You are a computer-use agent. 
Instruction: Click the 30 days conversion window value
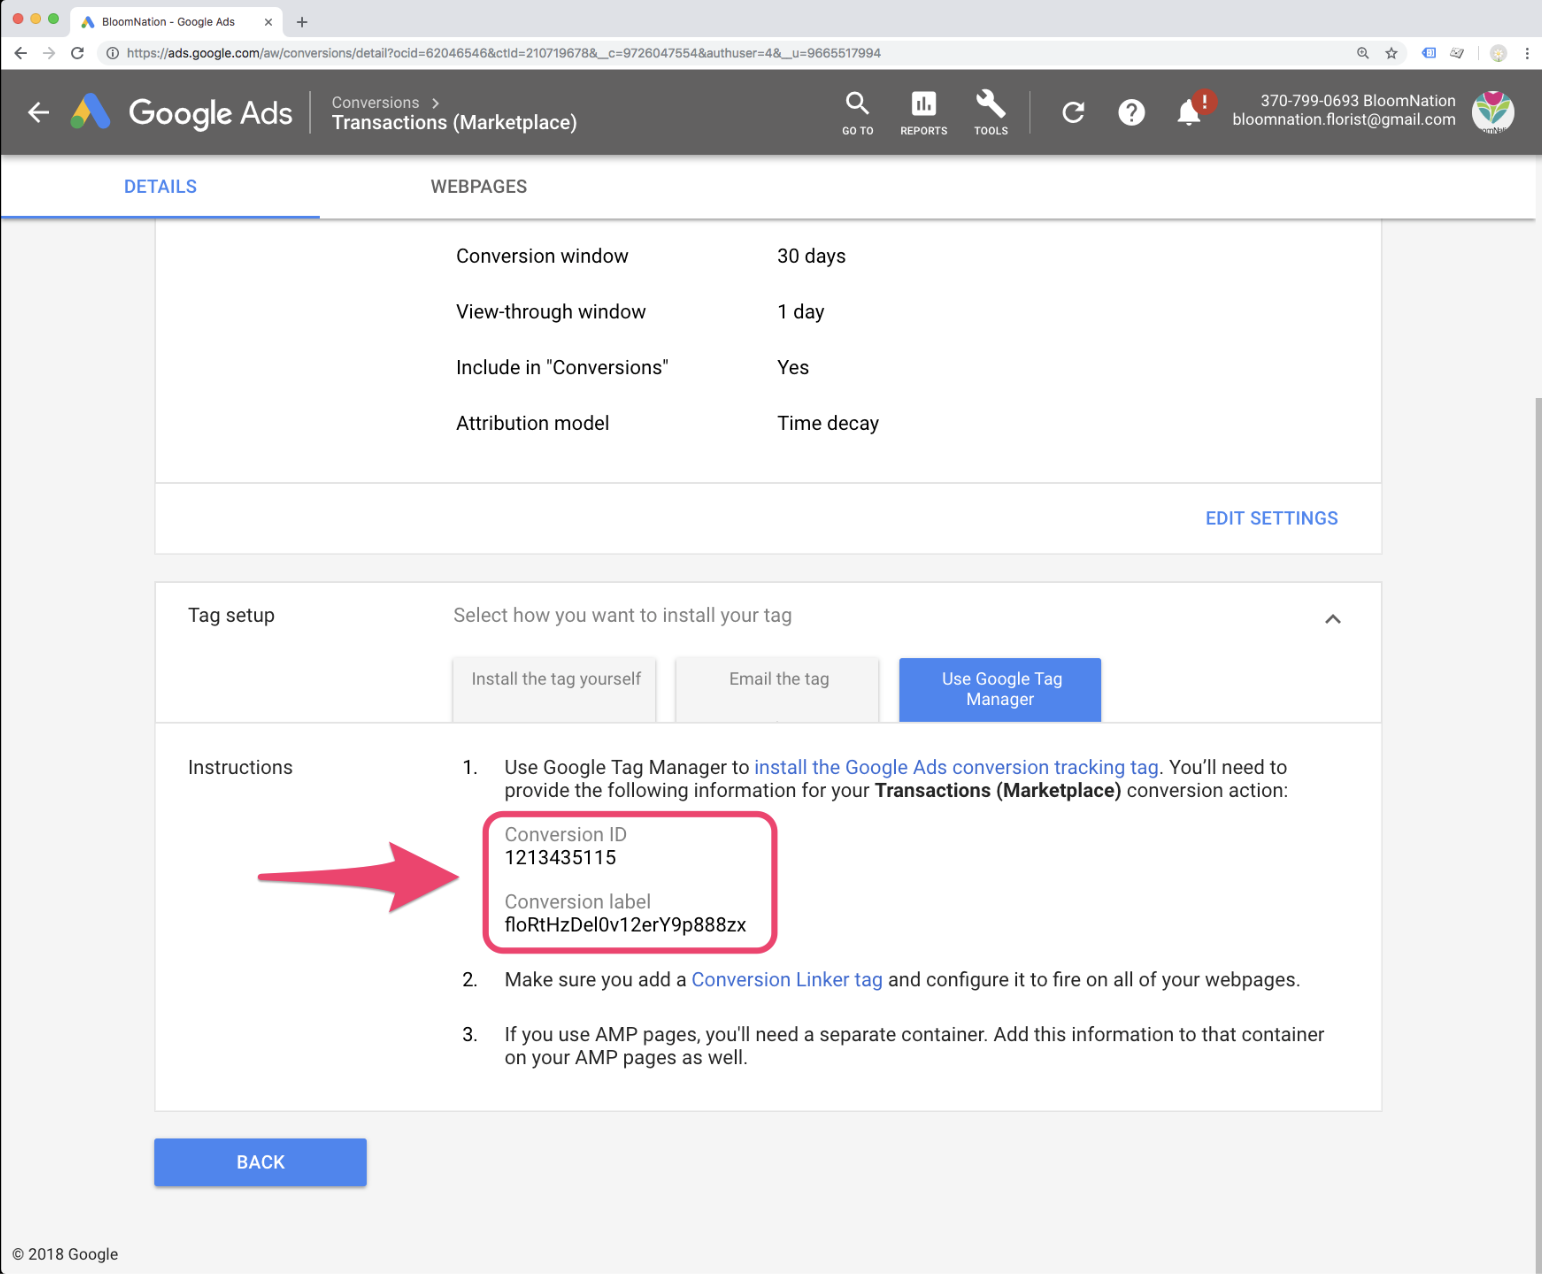click(811, 256)
